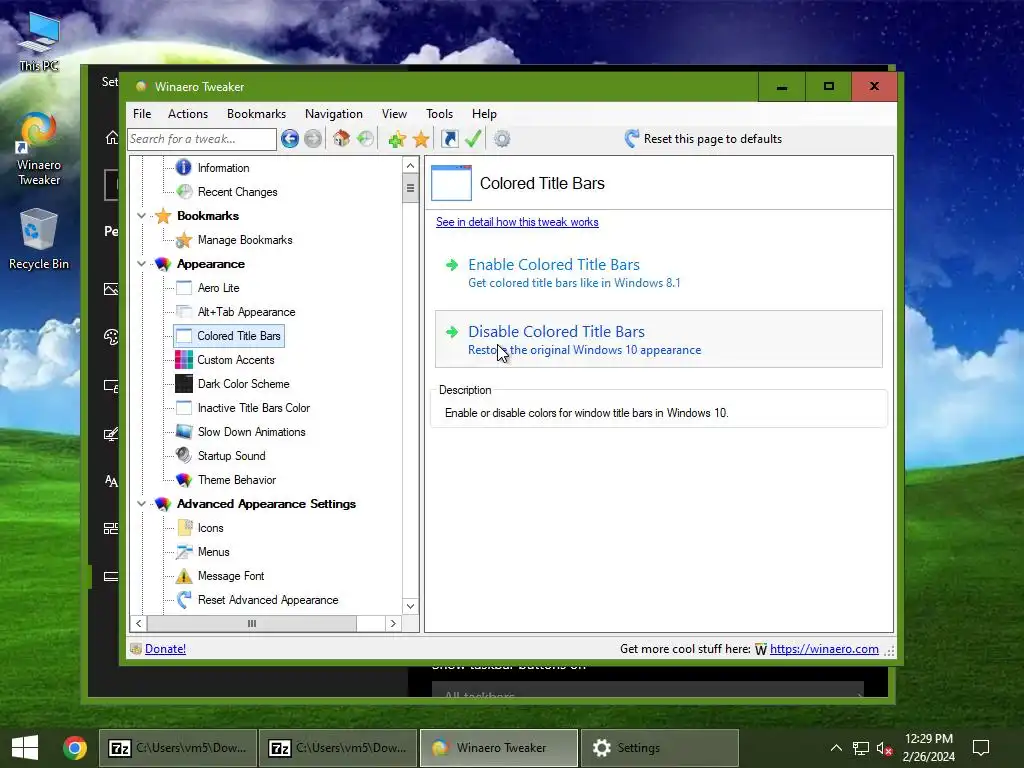Collapse the Advanced Appearance Settings section

tap(141, 504)
